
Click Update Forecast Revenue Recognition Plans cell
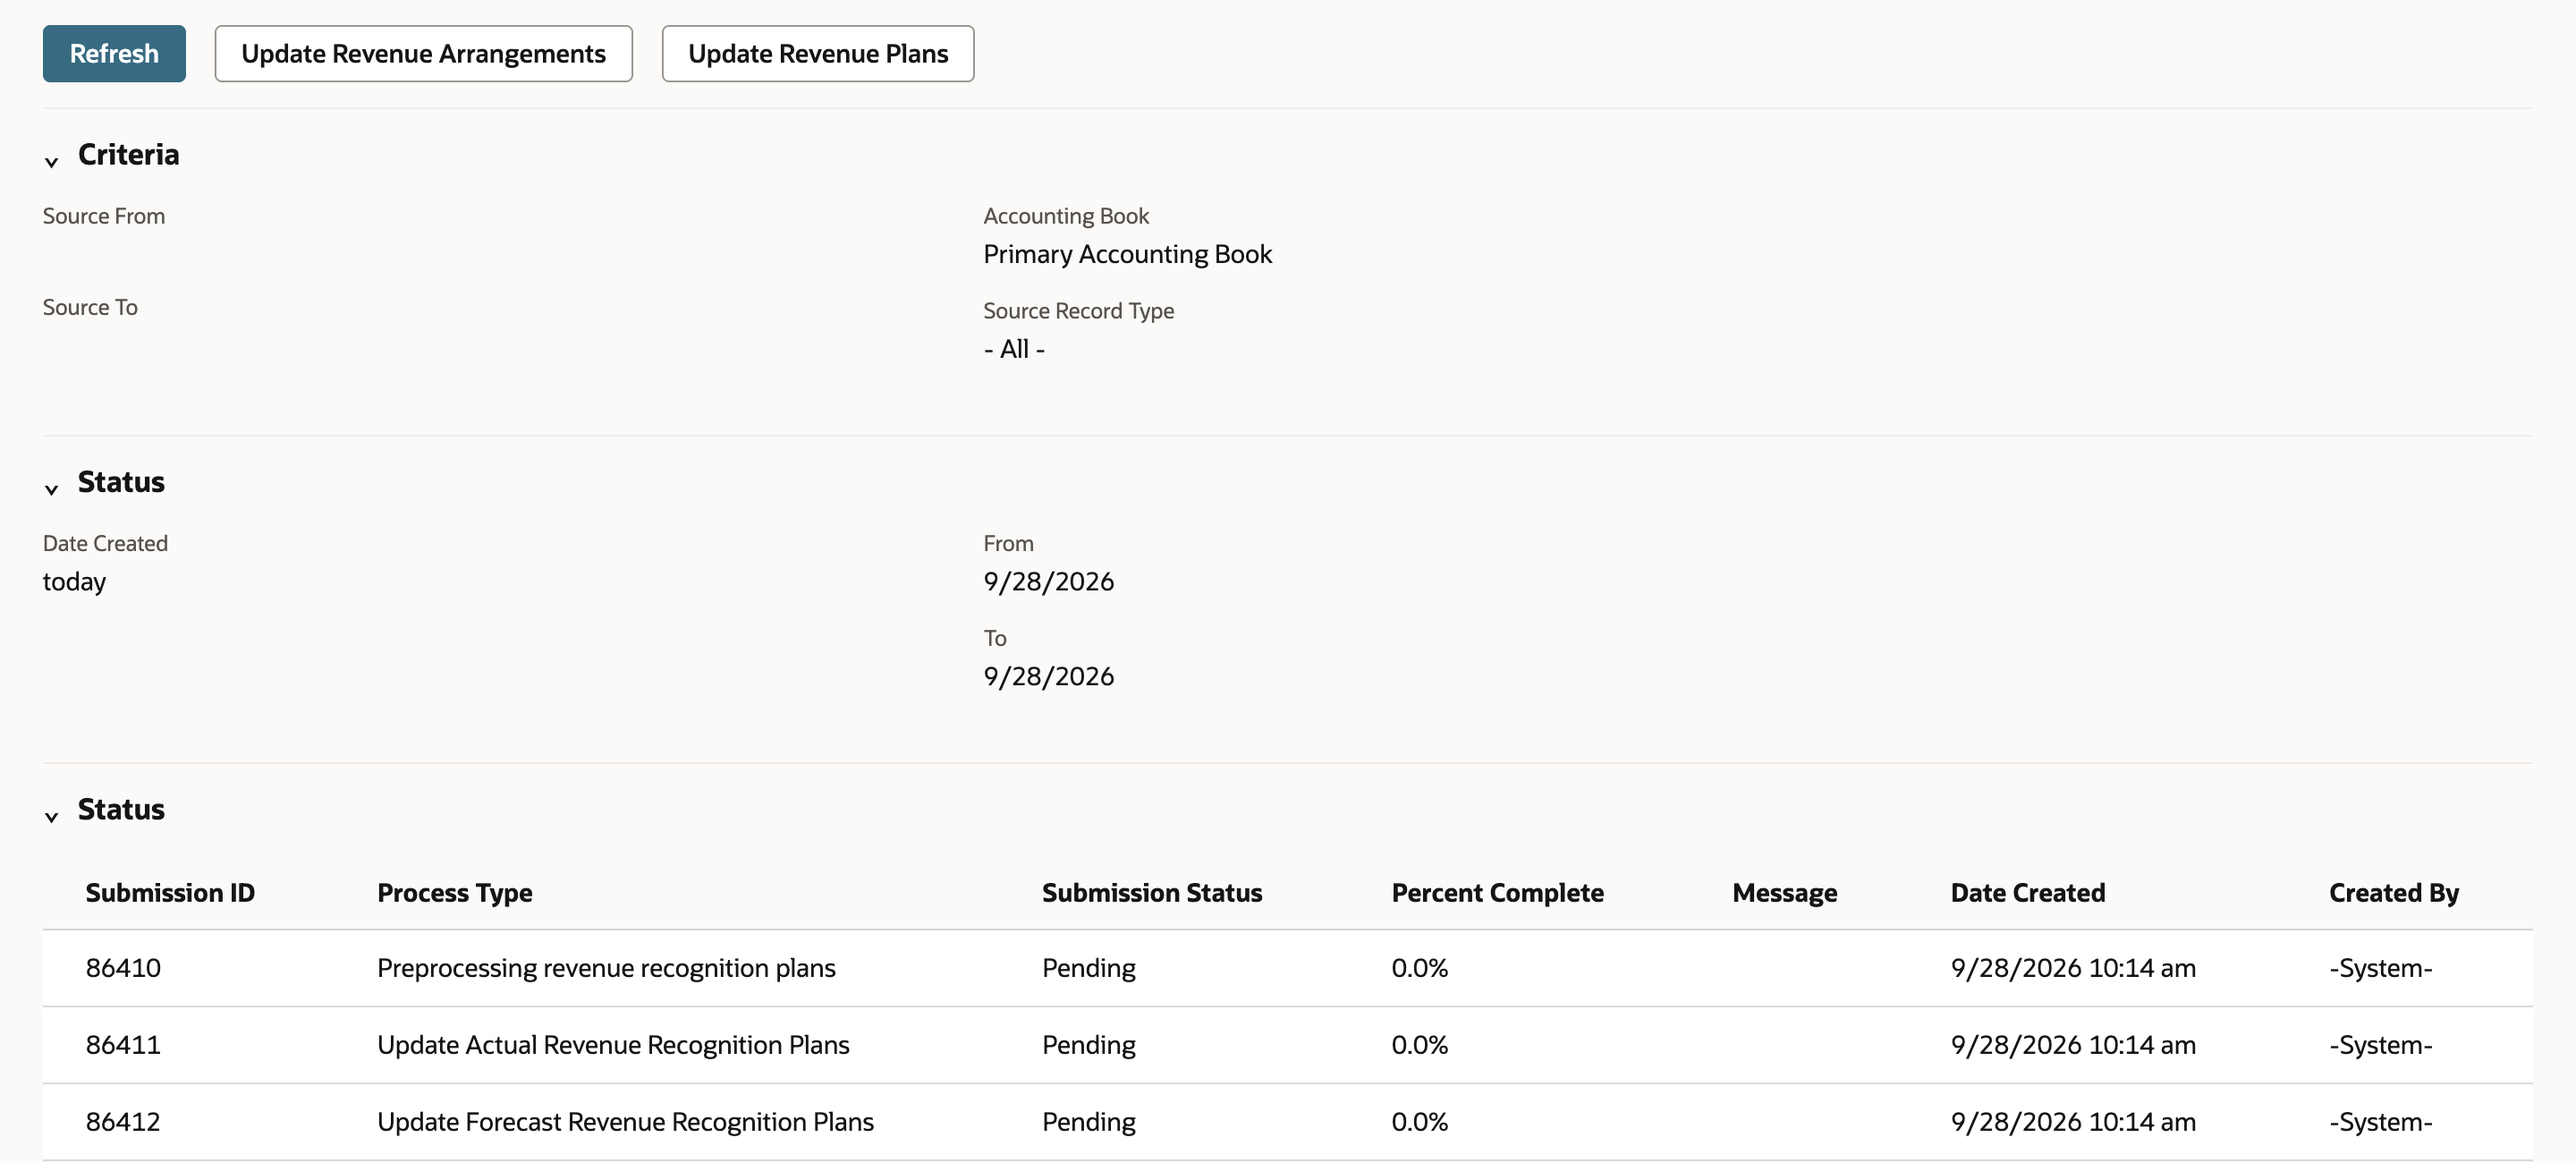point(625,1121)
